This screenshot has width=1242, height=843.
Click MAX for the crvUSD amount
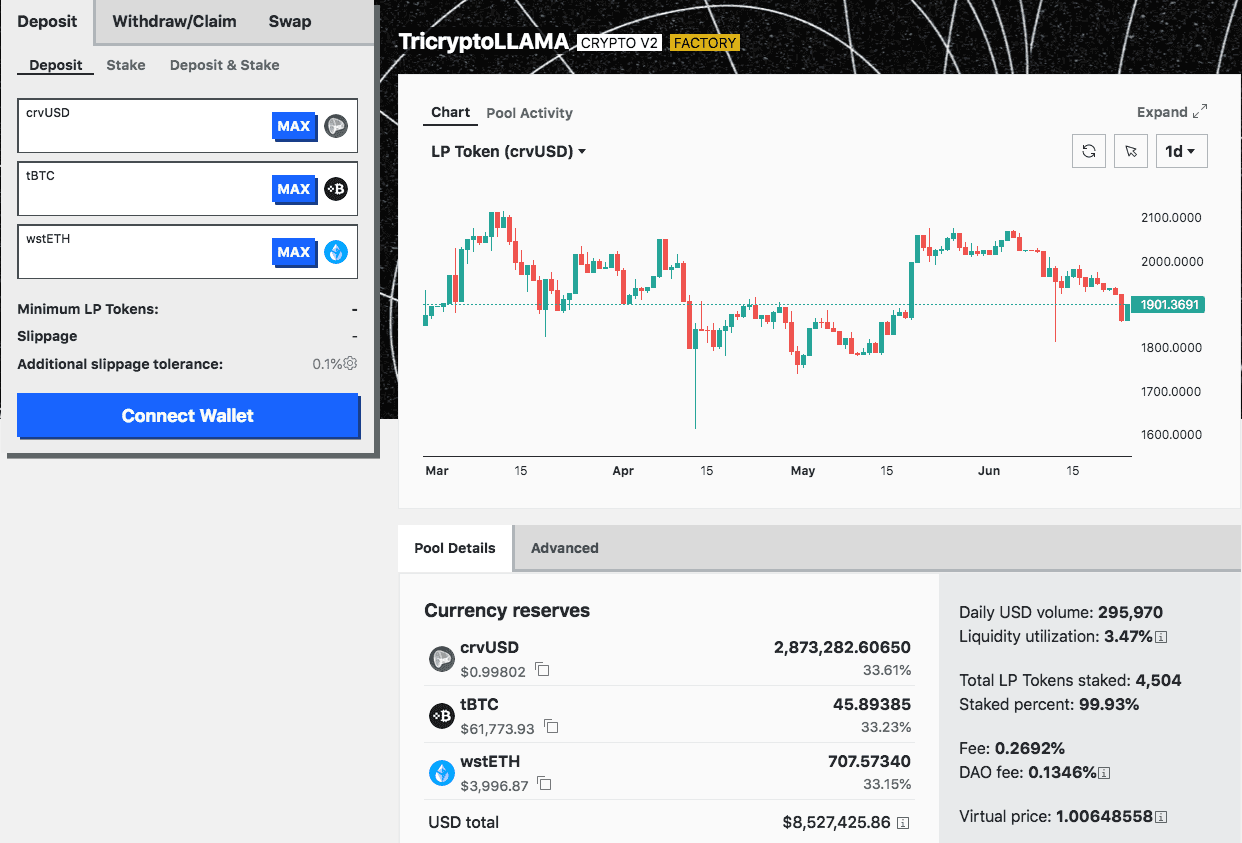pos(294,126)
